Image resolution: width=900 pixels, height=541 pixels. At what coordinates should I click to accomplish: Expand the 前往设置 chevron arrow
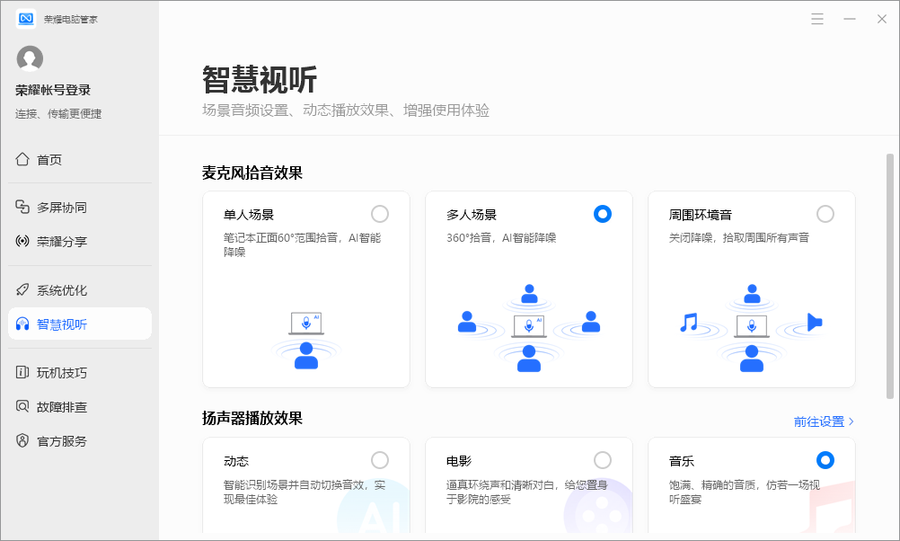pyautogui.click(x=851, y=422)
